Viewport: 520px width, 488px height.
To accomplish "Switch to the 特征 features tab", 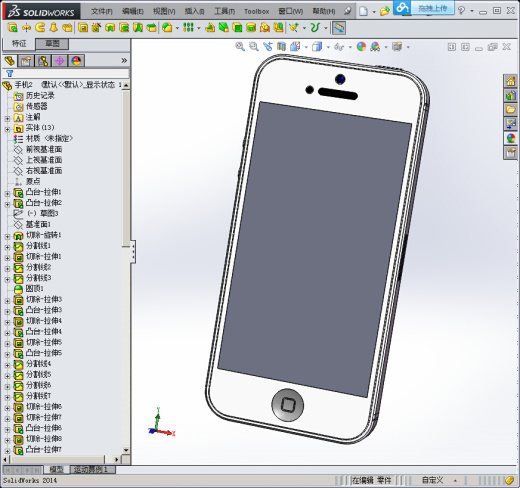I will [19, 44].
